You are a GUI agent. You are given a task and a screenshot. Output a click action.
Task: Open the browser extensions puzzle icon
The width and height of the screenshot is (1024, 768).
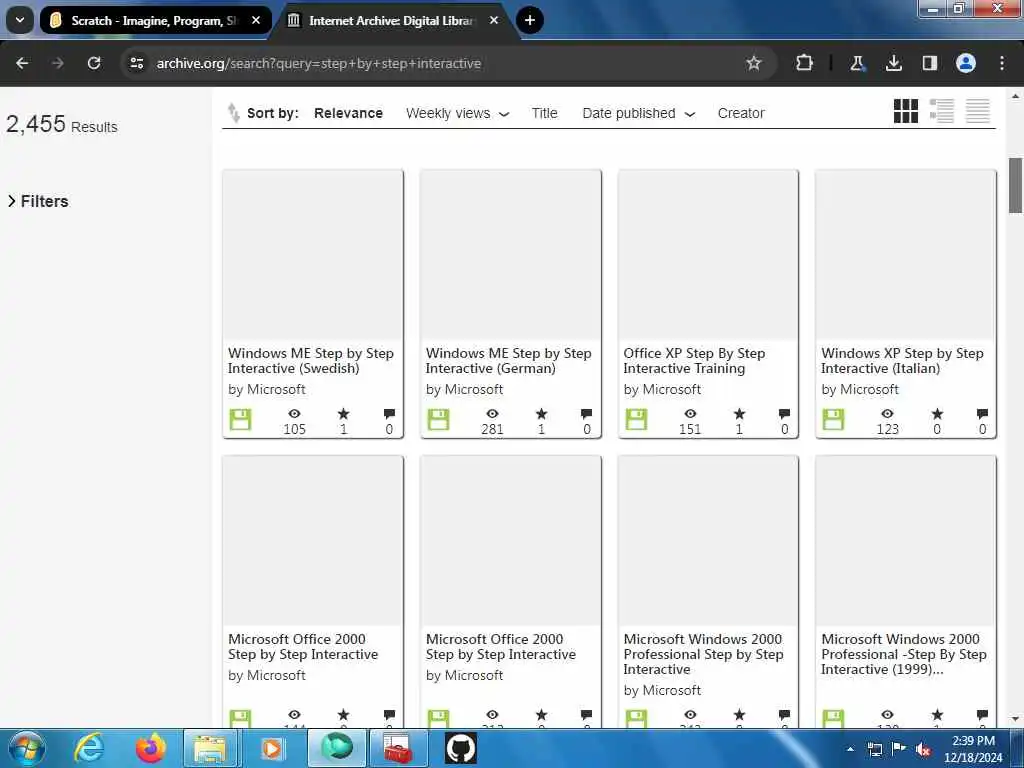coord(804,63)
